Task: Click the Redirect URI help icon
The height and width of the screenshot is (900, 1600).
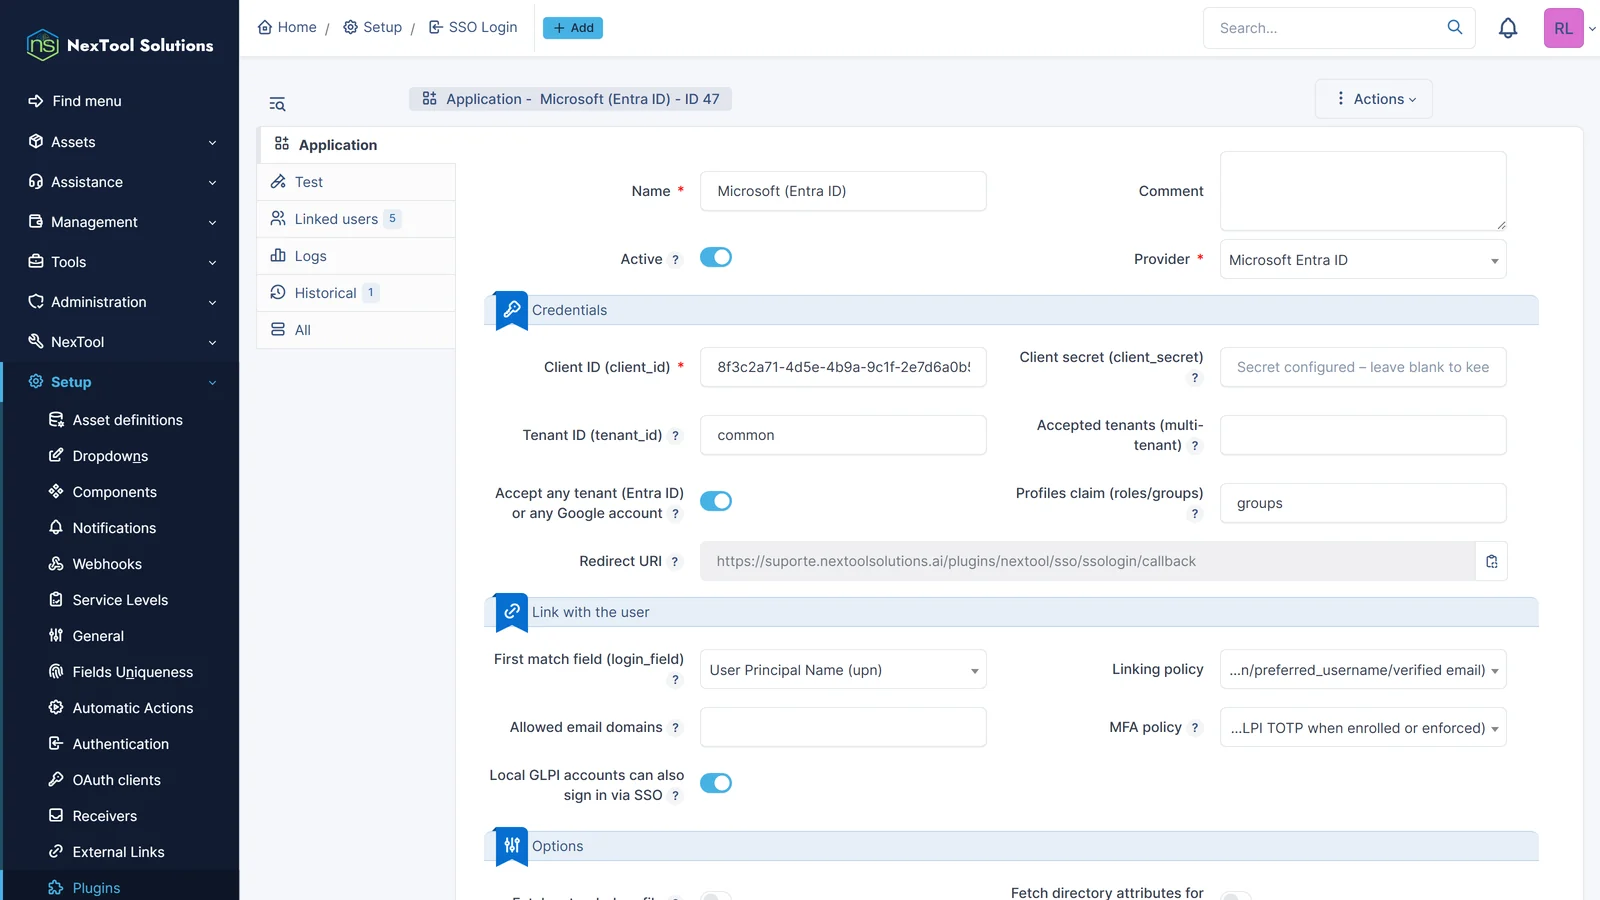Action: coord(675,562)
